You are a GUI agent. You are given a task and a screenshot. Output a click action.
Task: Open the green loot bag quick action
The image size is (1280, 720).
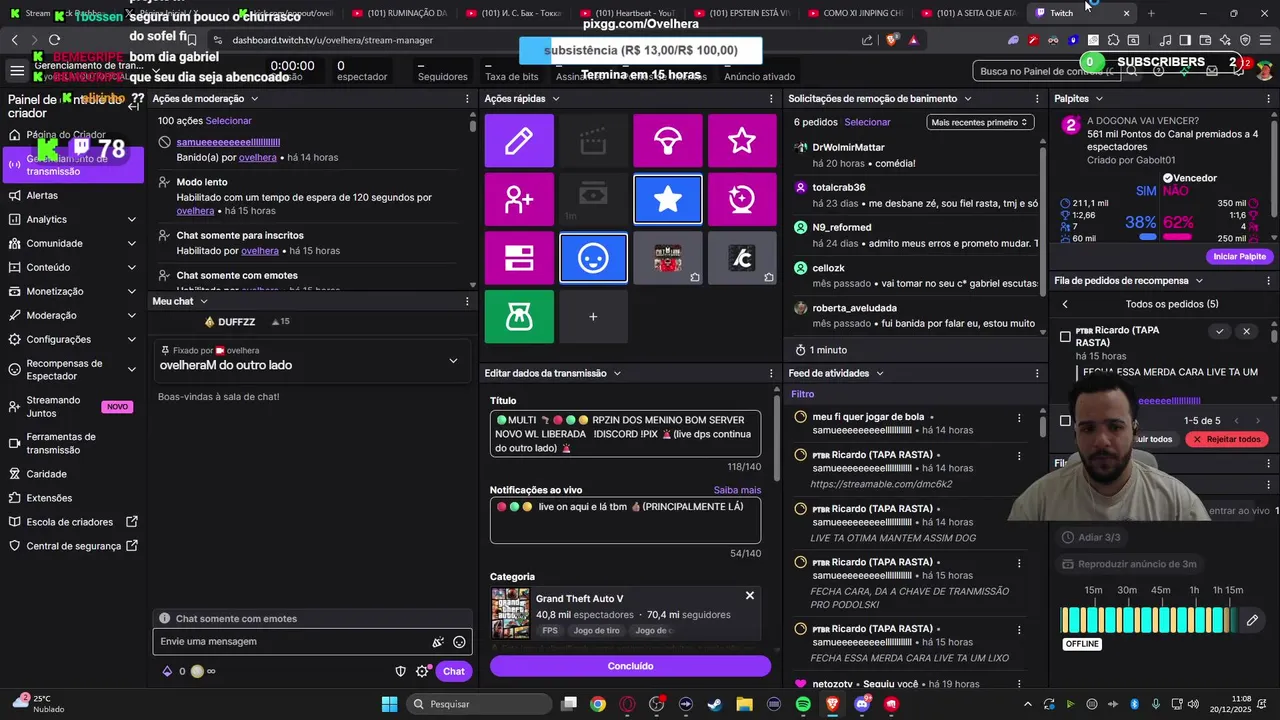click(x=519, y=316)
